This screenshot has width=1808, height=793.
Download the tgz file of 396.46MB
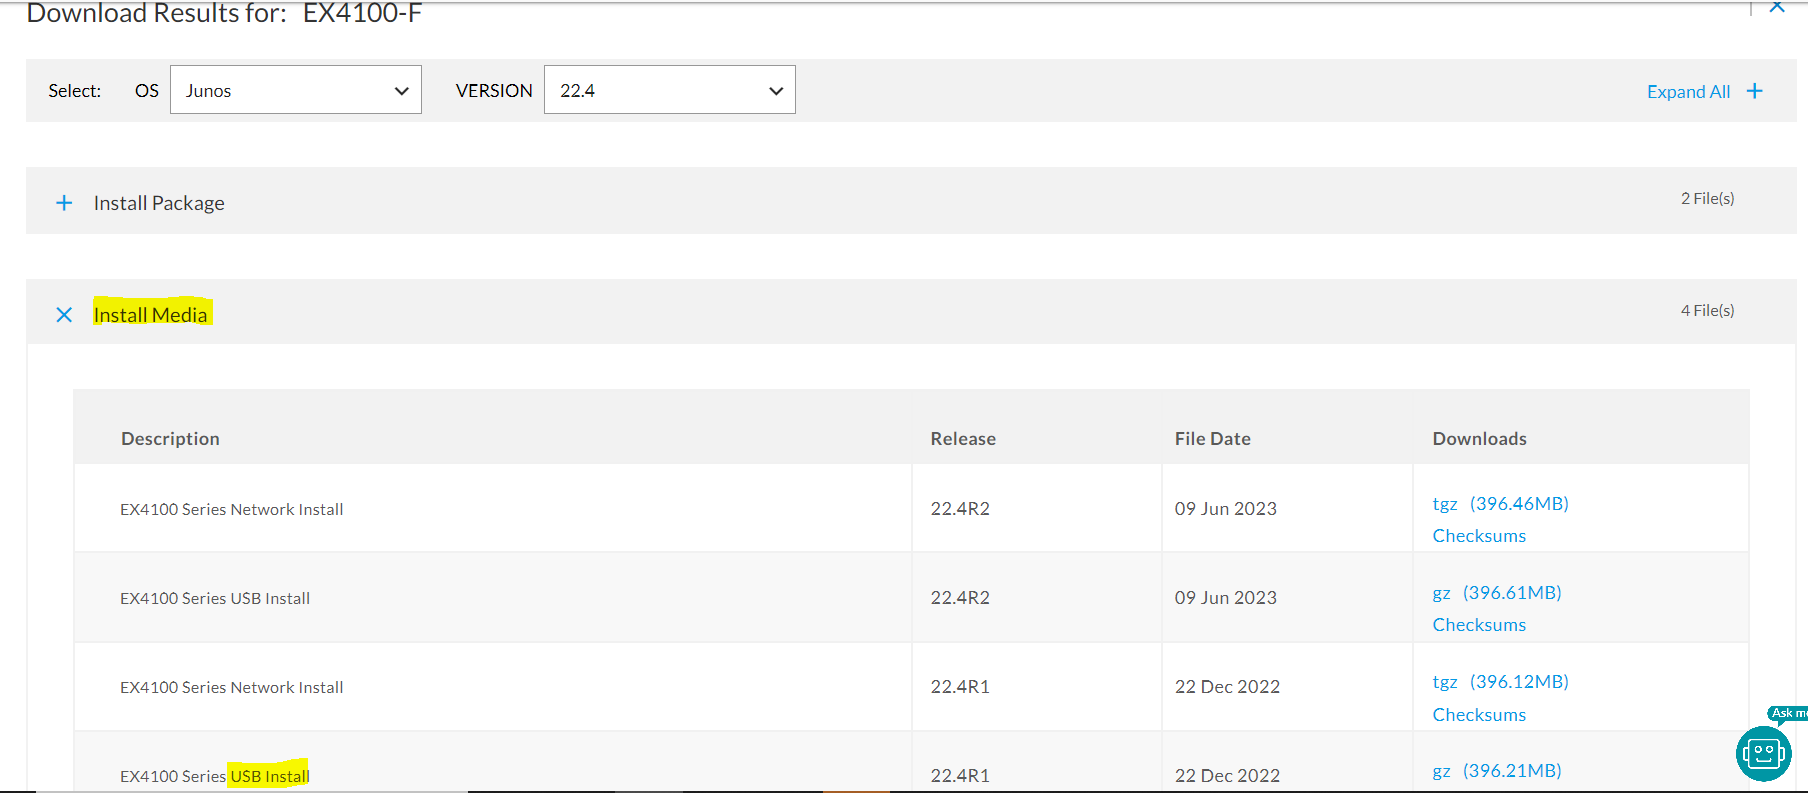[x=1500, y=503]
